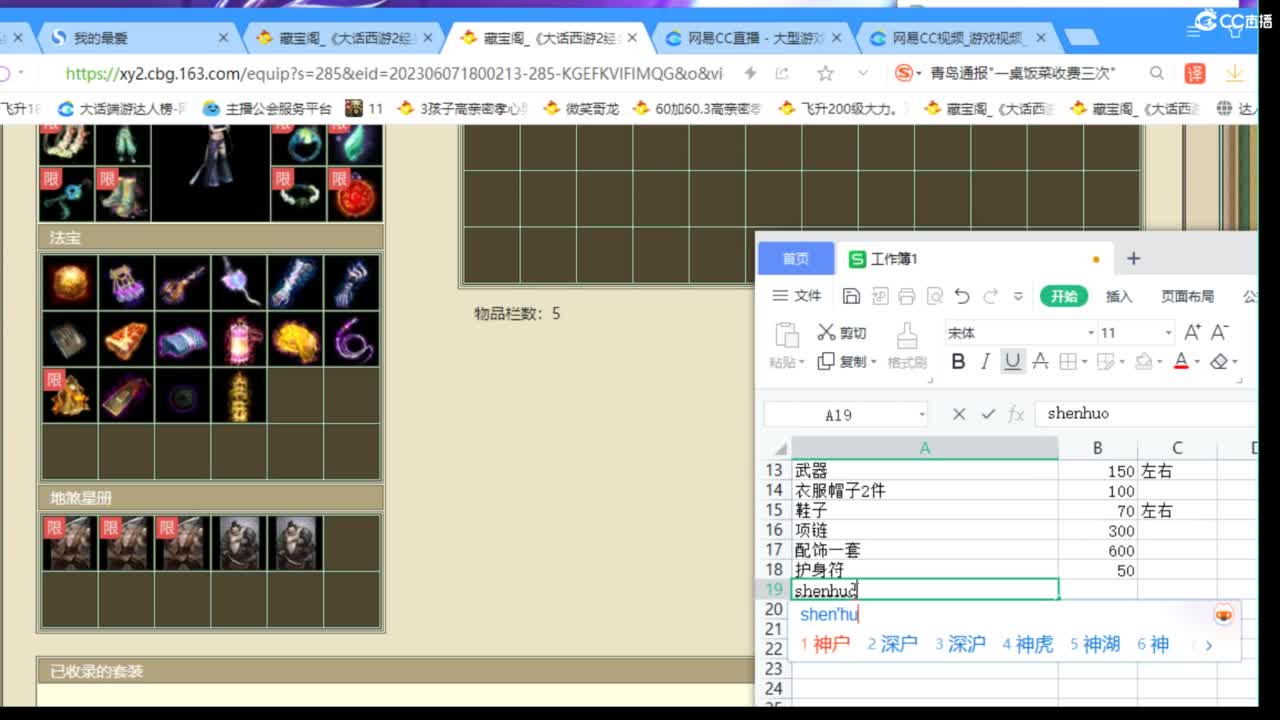
Task: Open 大话端游达人榜 bookmark
Action: [123, 108]
